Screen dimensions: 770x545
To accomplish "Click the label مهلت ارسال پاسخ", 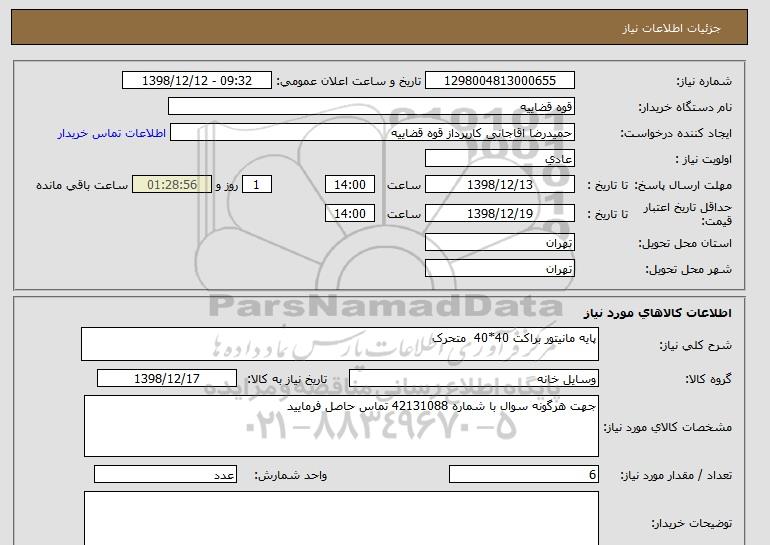I will click(683, 185).
